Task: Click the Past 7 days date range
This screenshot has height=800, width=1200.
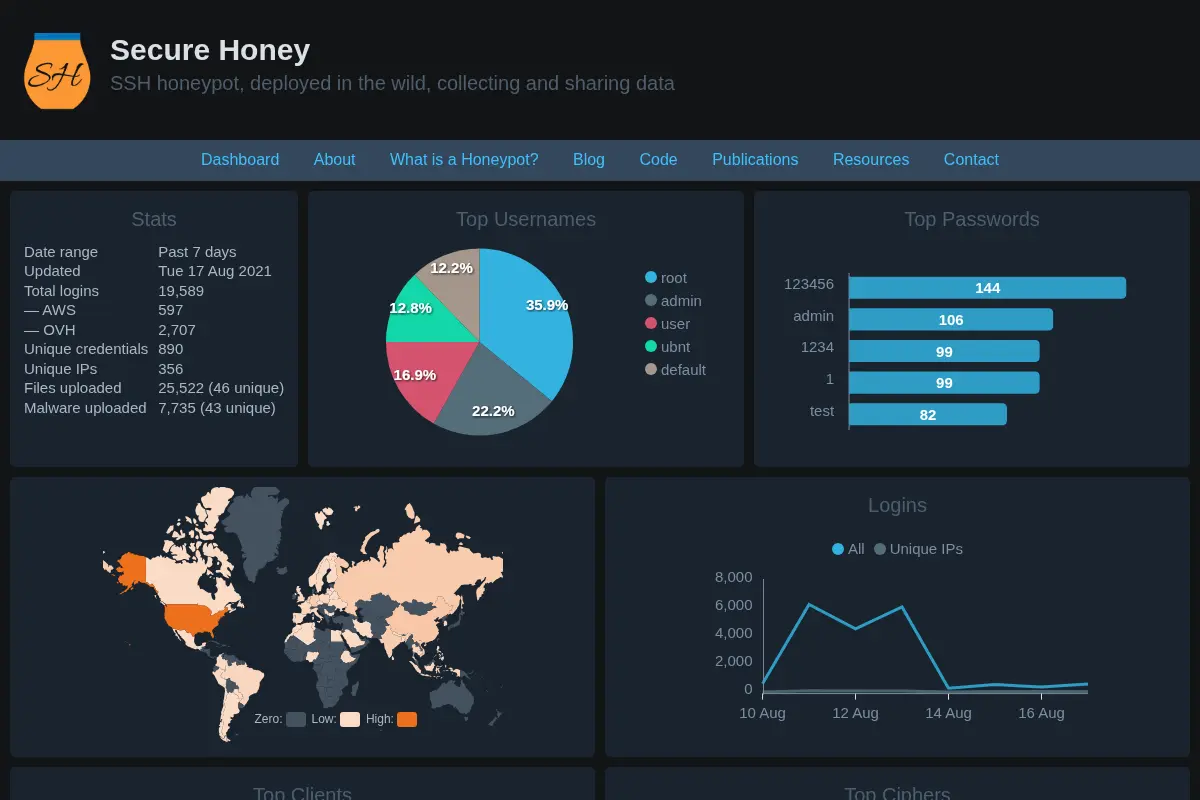Action: [x=197, y=252]
